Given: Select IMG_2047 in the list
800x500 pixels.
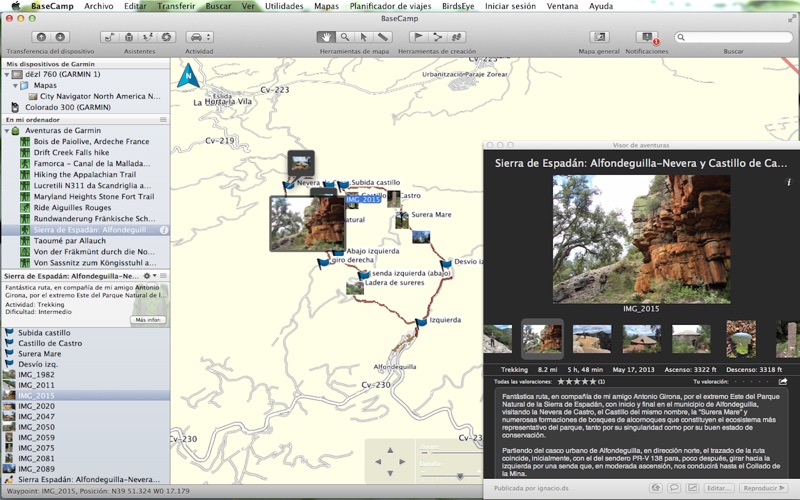Looking at the screenshot, I should pyautogui.click(x=36, y=417).
